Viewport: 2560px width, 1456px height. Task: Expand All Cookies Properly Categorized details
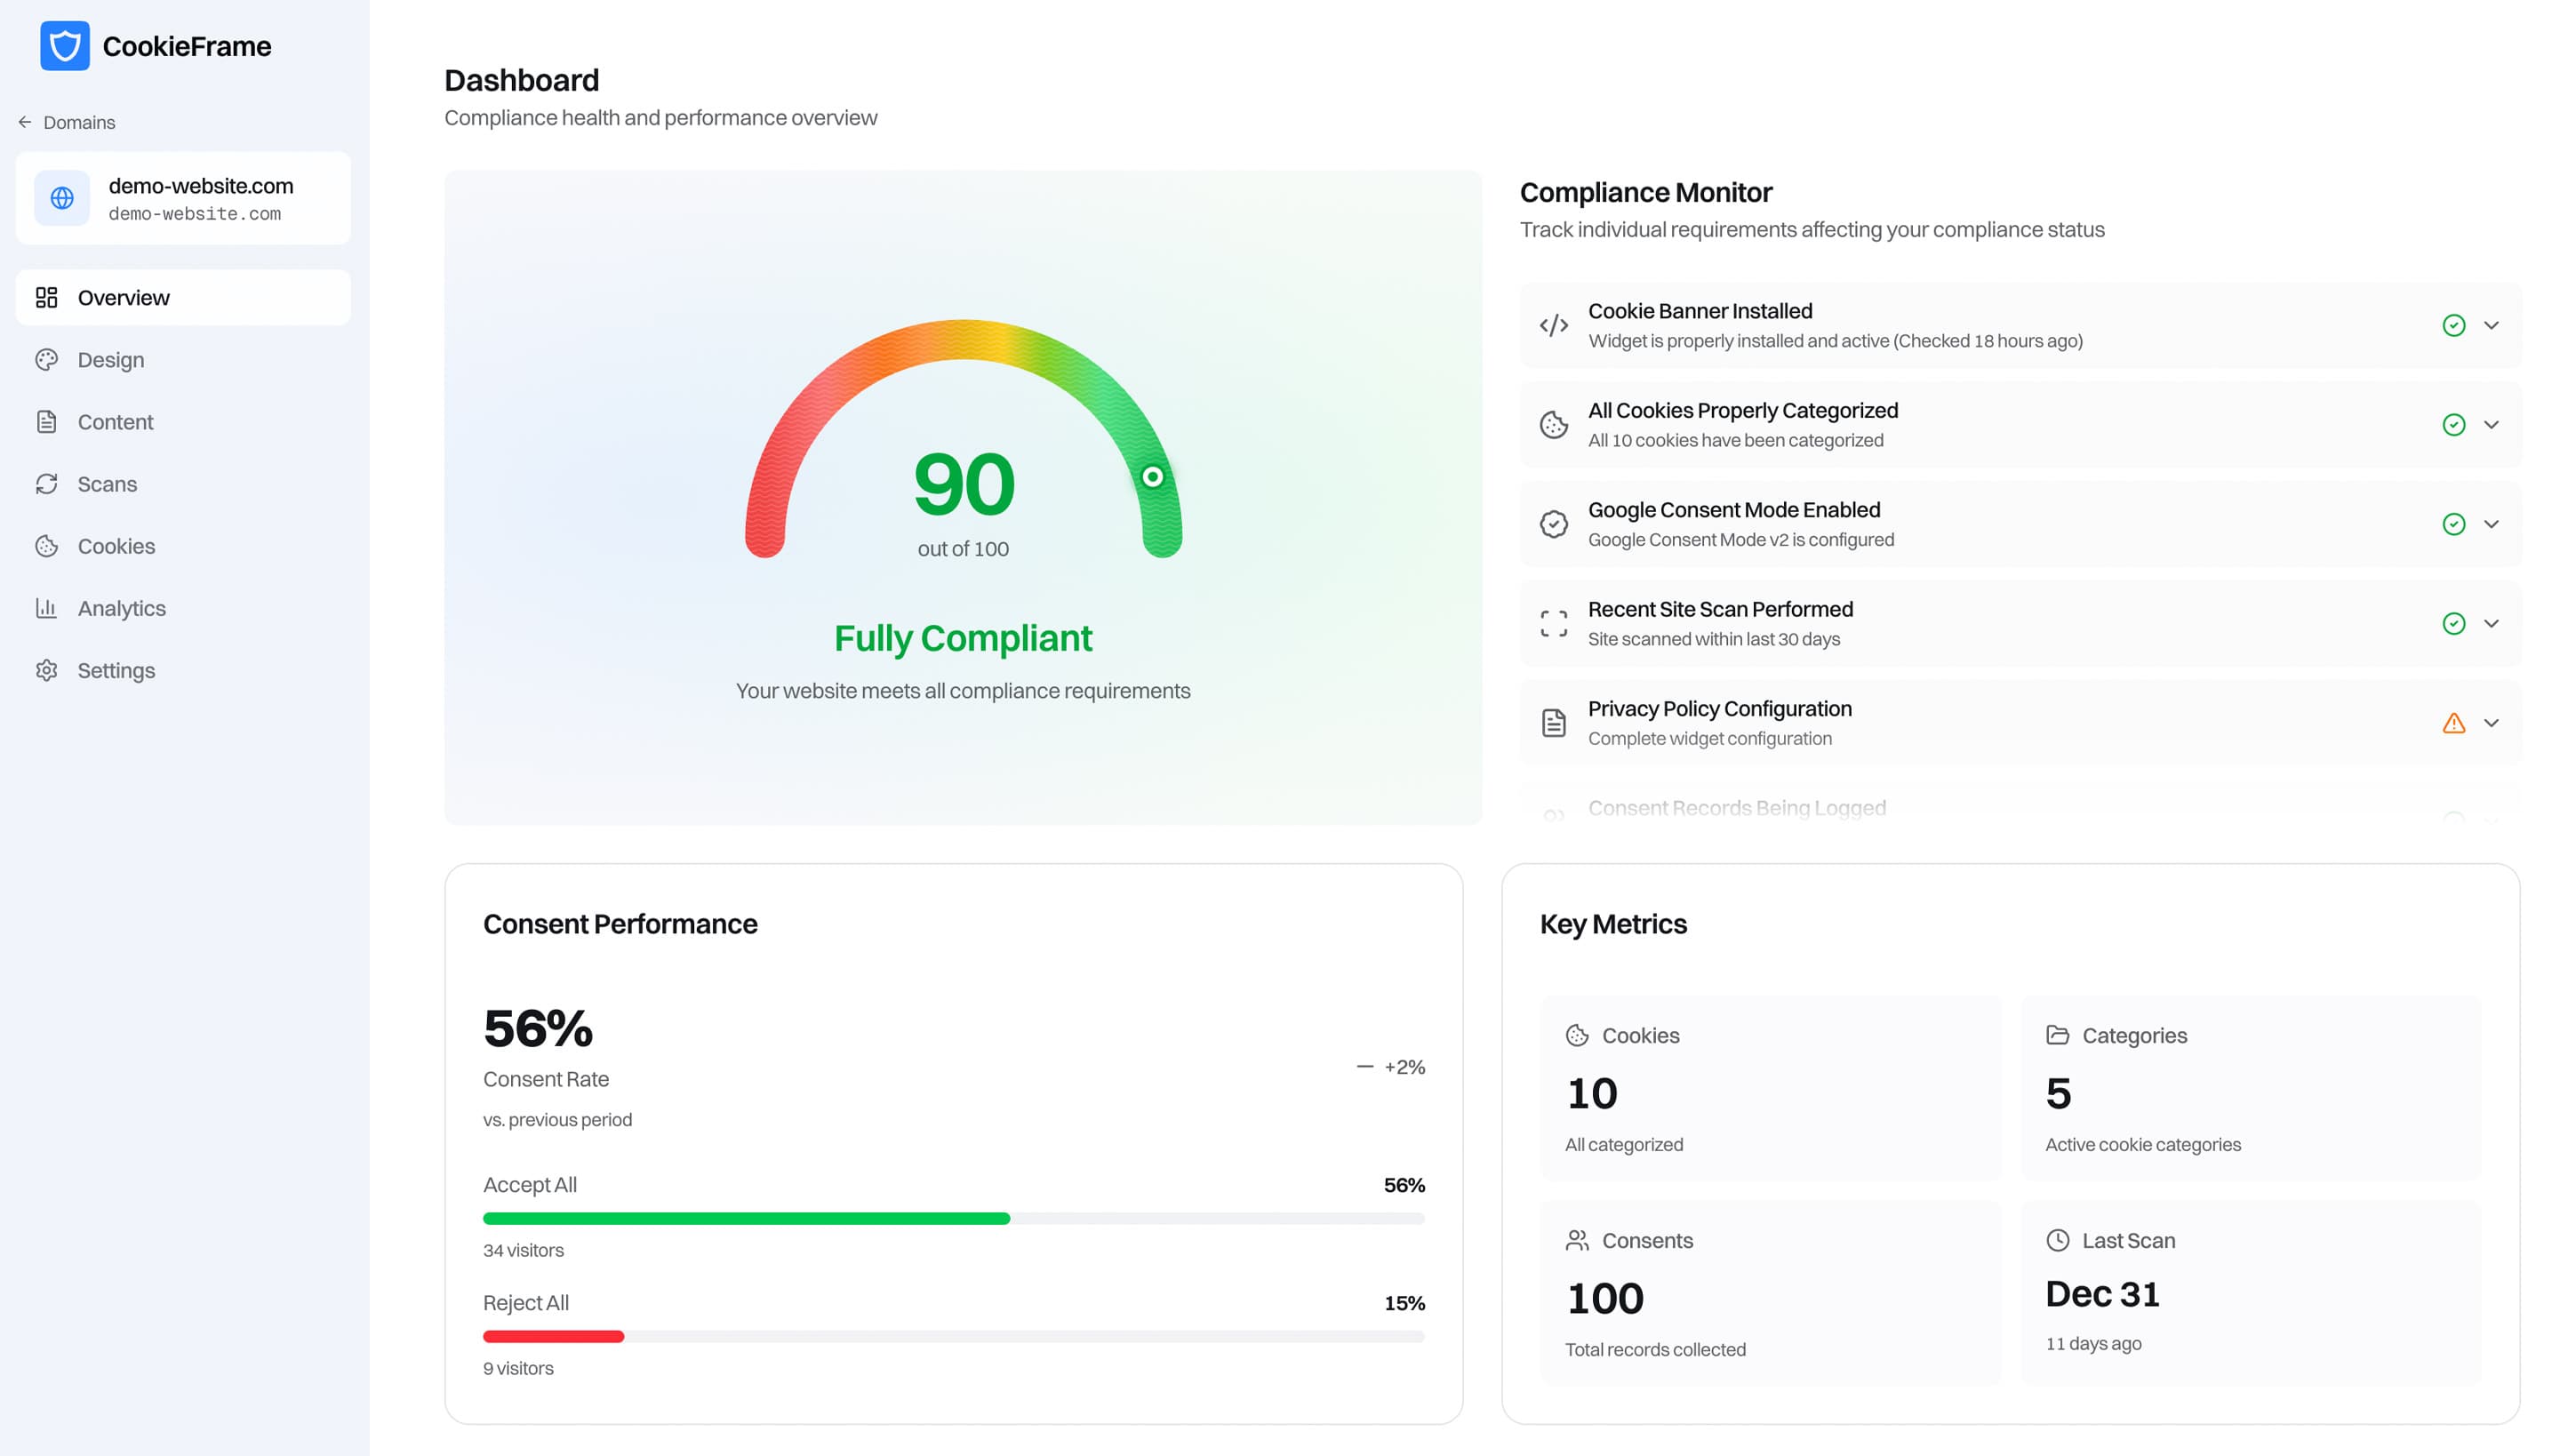tap(2491, 424)
